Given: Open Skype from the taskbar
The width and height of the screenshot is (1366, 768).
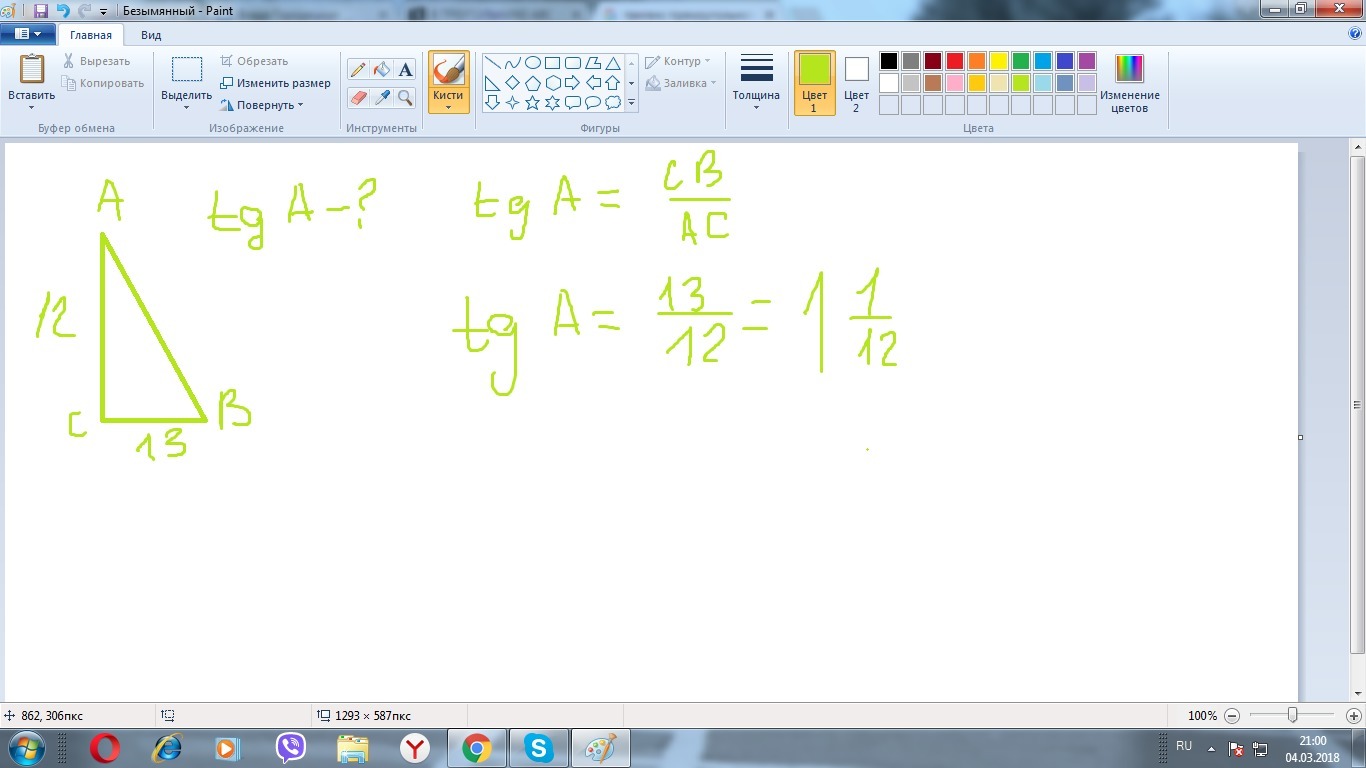Looking at the screenshot, I should coord(539,748).
